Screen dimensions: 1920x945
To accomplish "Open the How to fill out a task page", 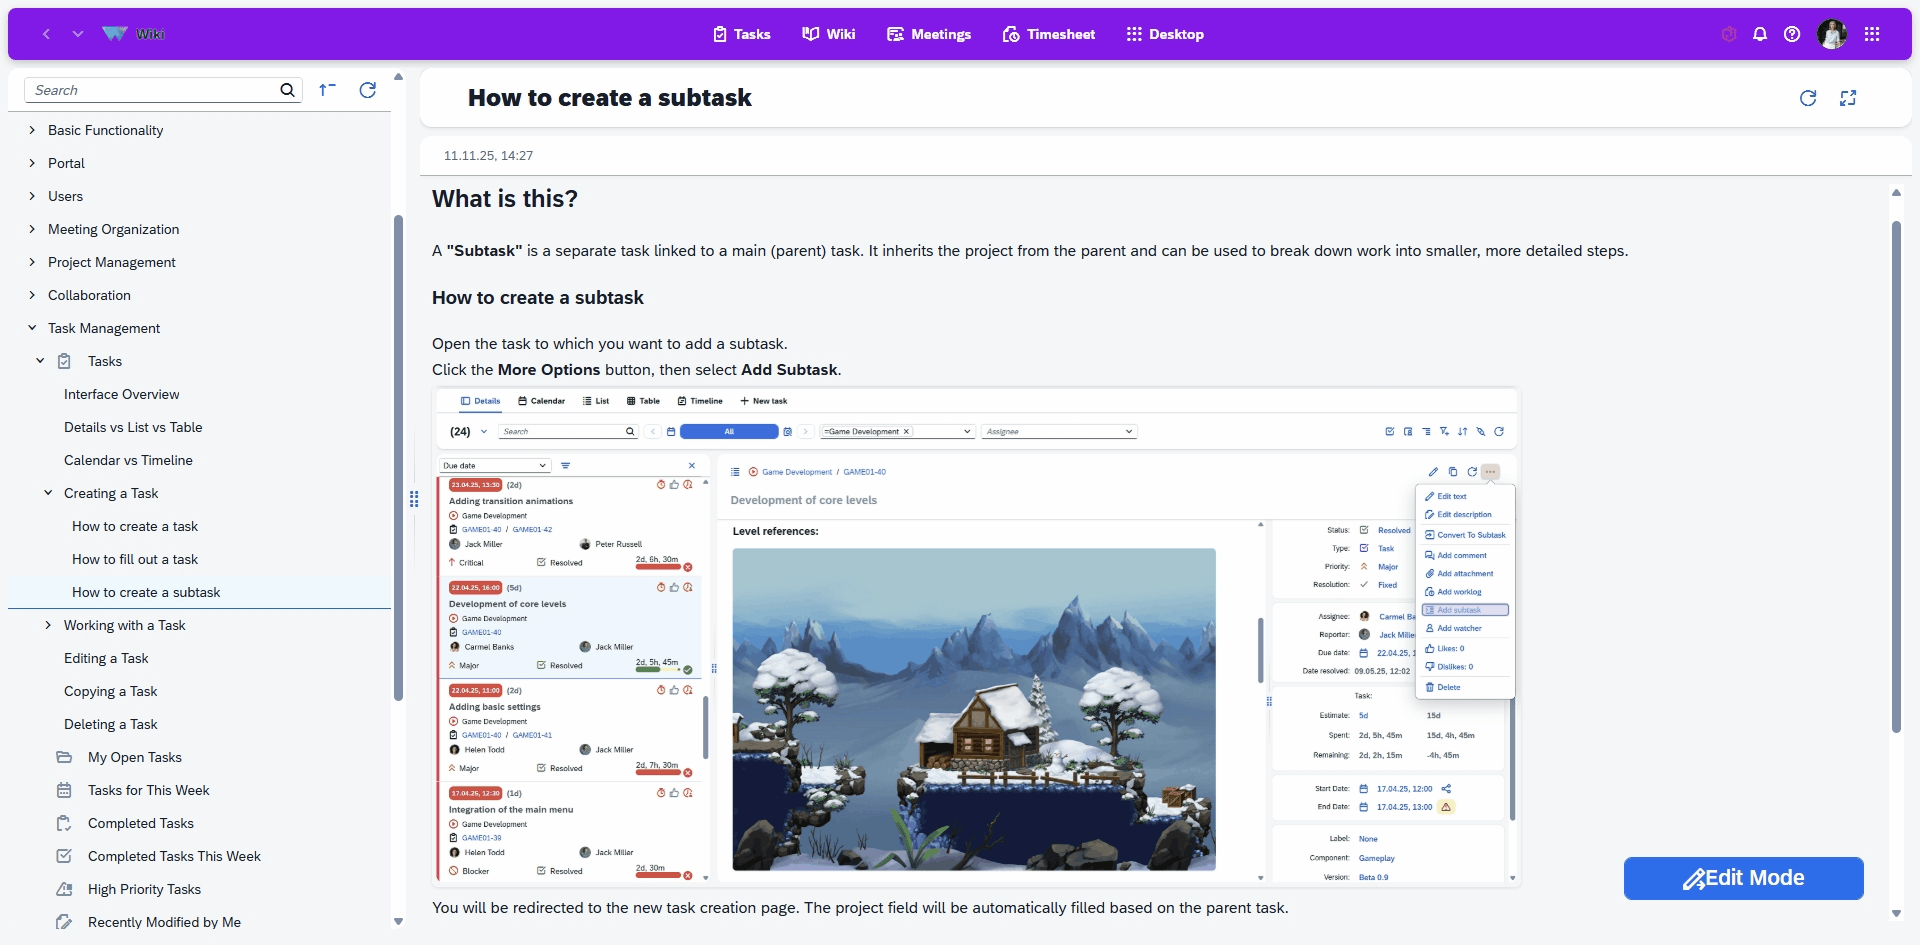I will click(135, 559).
